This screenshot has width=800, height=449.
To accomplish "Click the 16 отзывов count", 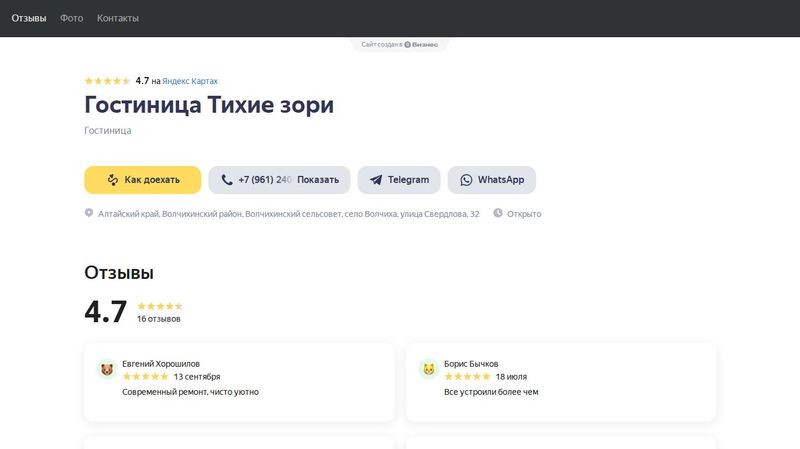I will click(159, 319).
